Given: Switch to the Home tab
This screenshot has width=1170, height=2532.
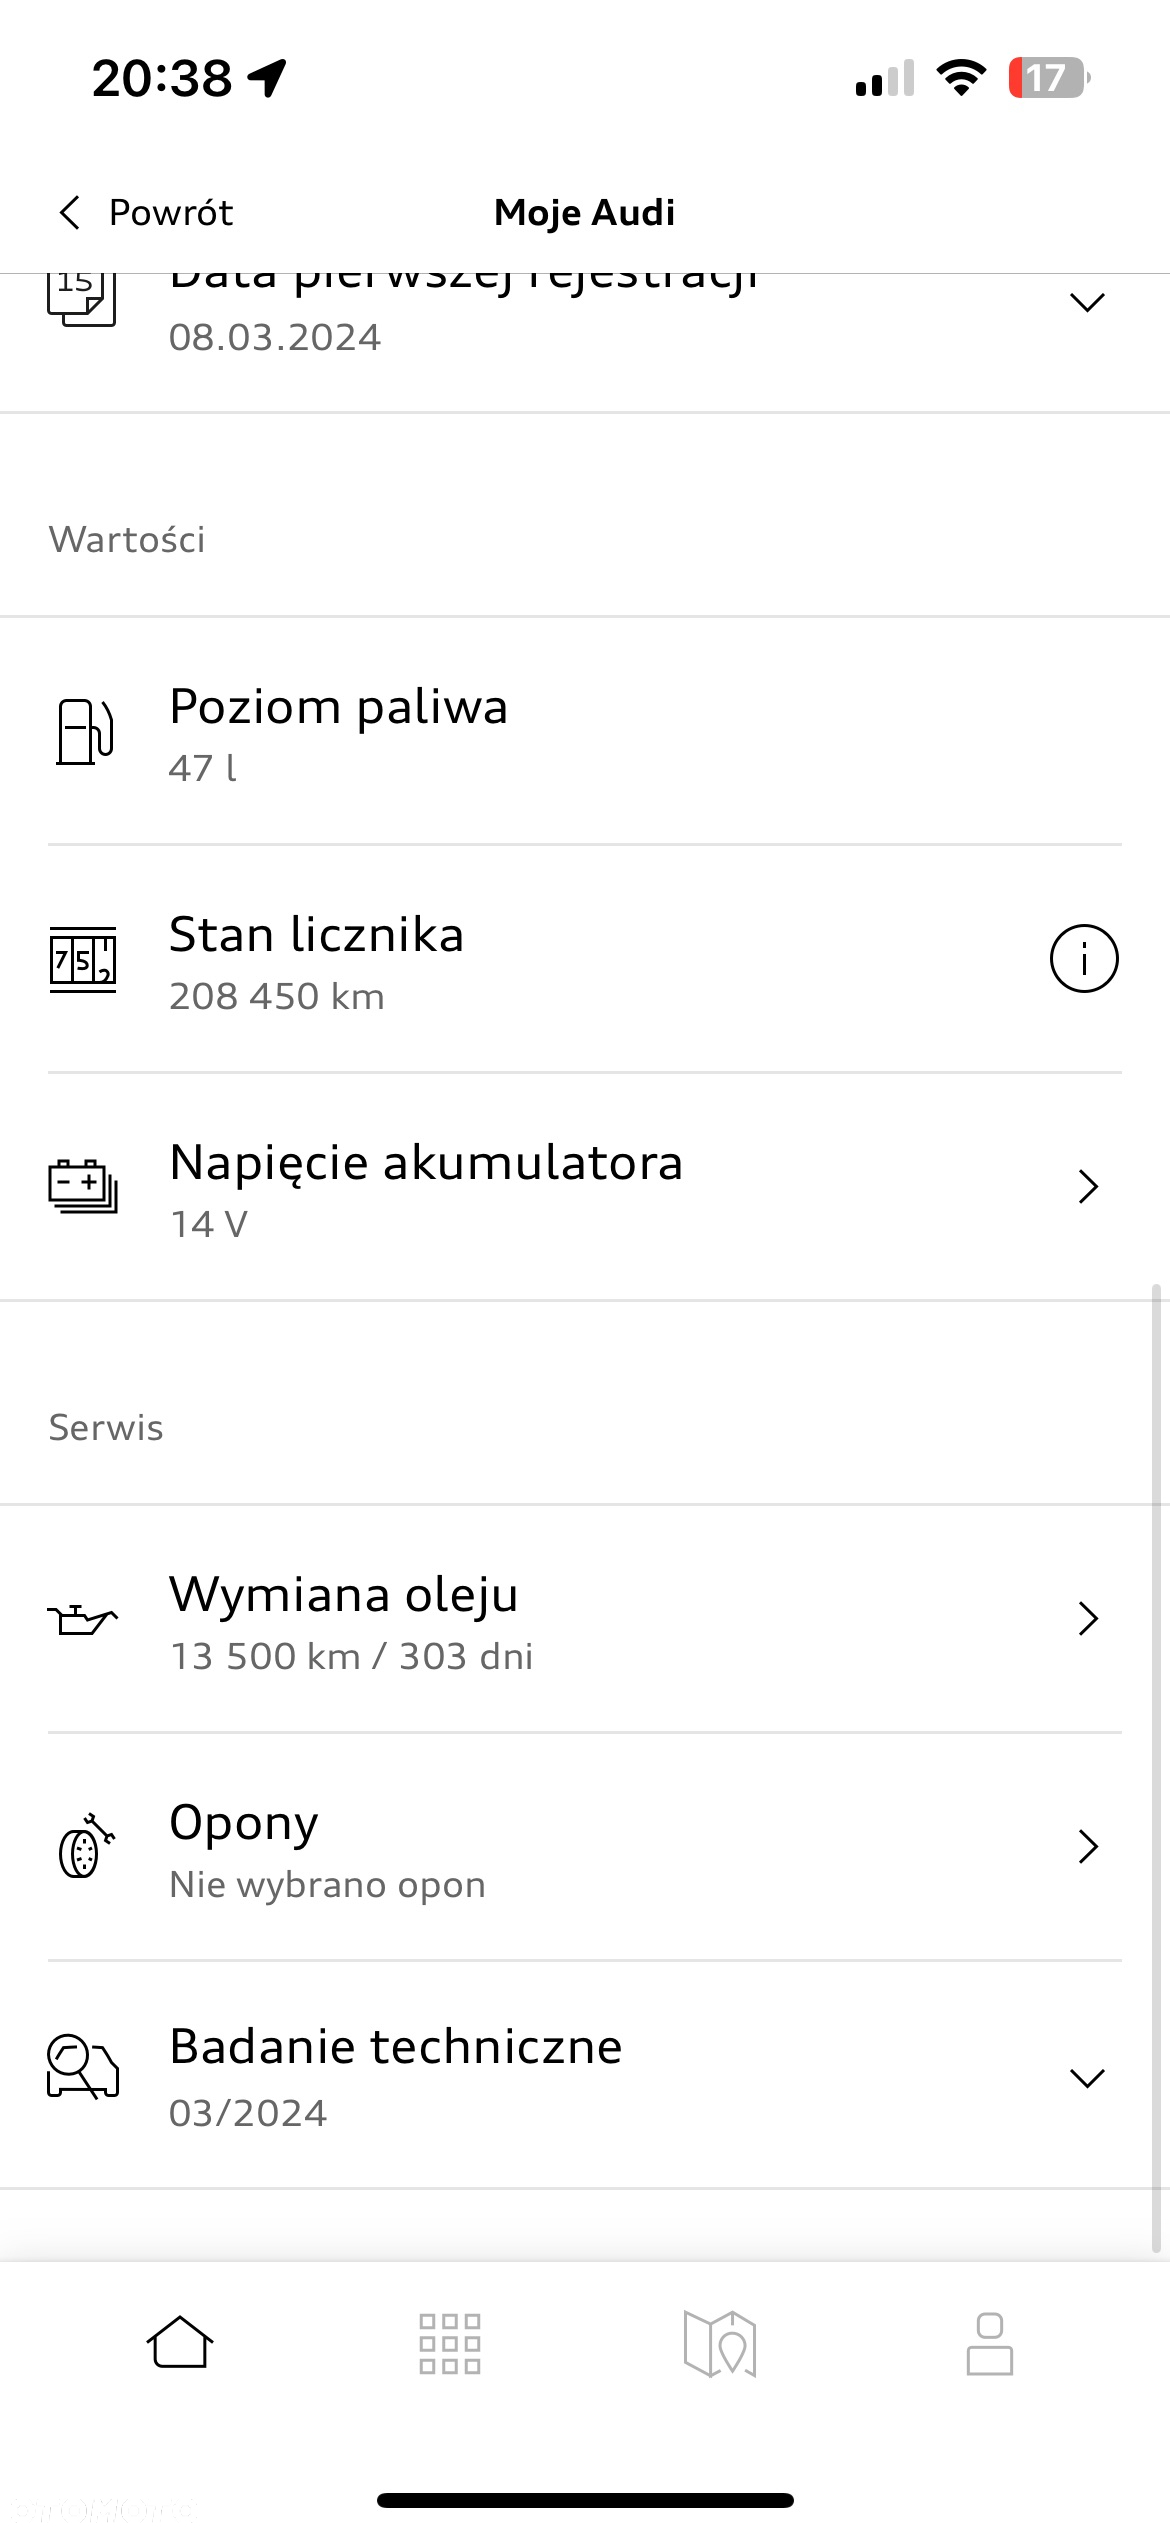Looking at the screenshot, I should 180,2343.
